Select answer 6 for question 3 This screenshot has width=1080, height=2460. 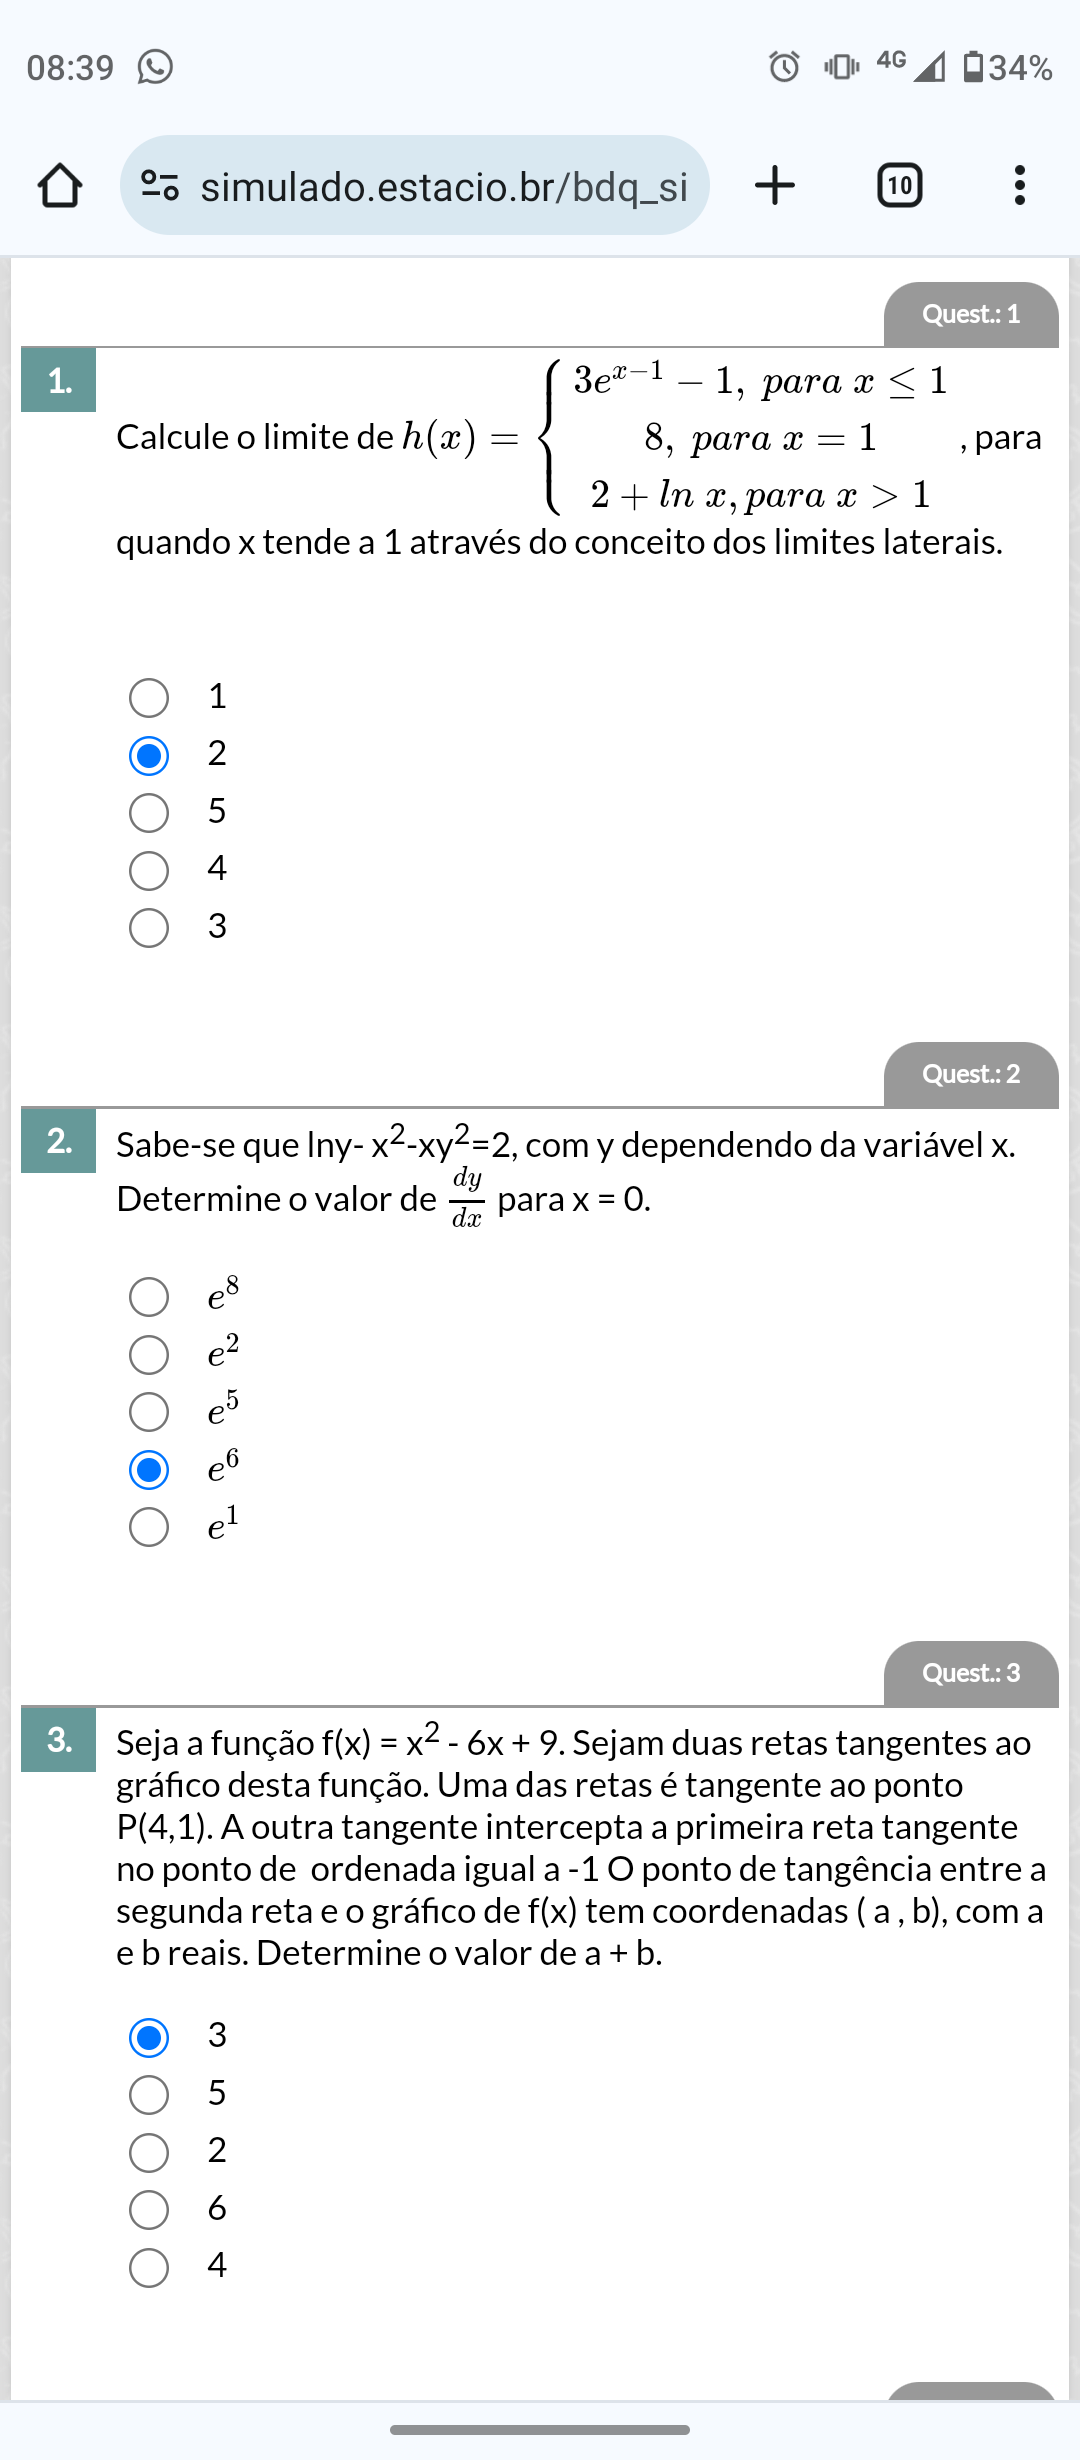pos(149,2210)
